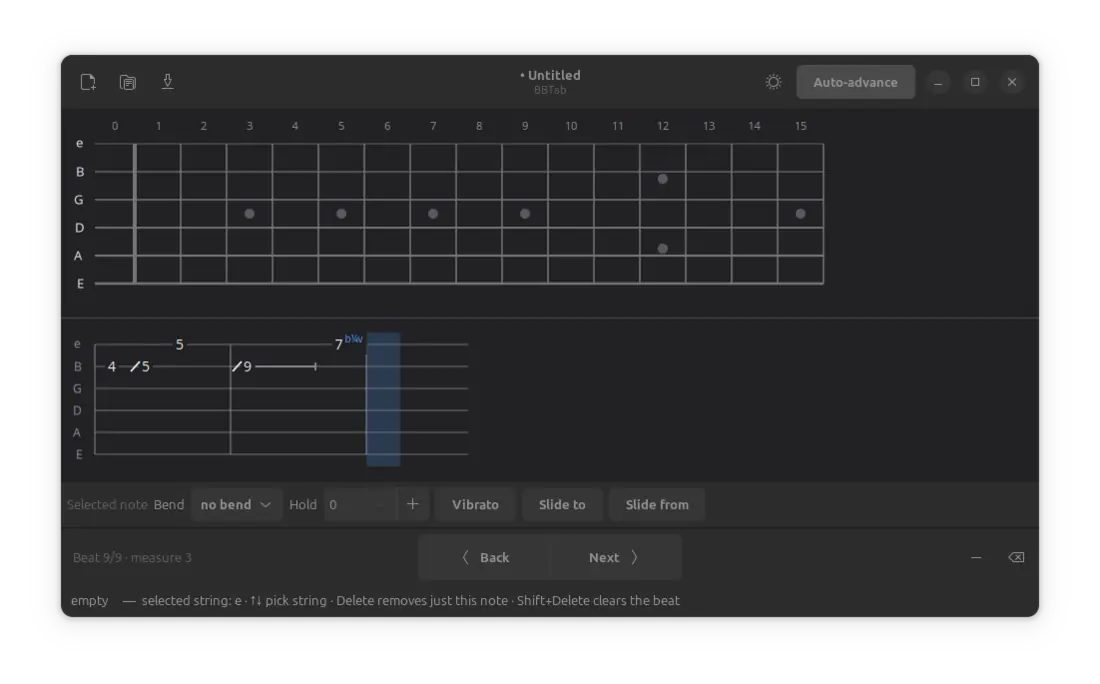
Task: Close the BBTab window
Action: click(1012, 82)
